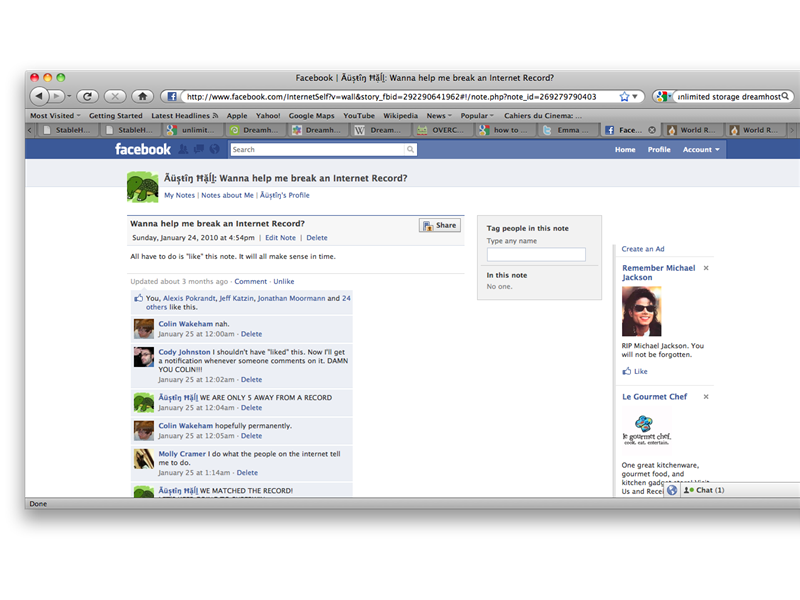Image resolution: width=800 pixels, height=600 pixels.
Task: Open the My Notes link
Action: point(180,195)
